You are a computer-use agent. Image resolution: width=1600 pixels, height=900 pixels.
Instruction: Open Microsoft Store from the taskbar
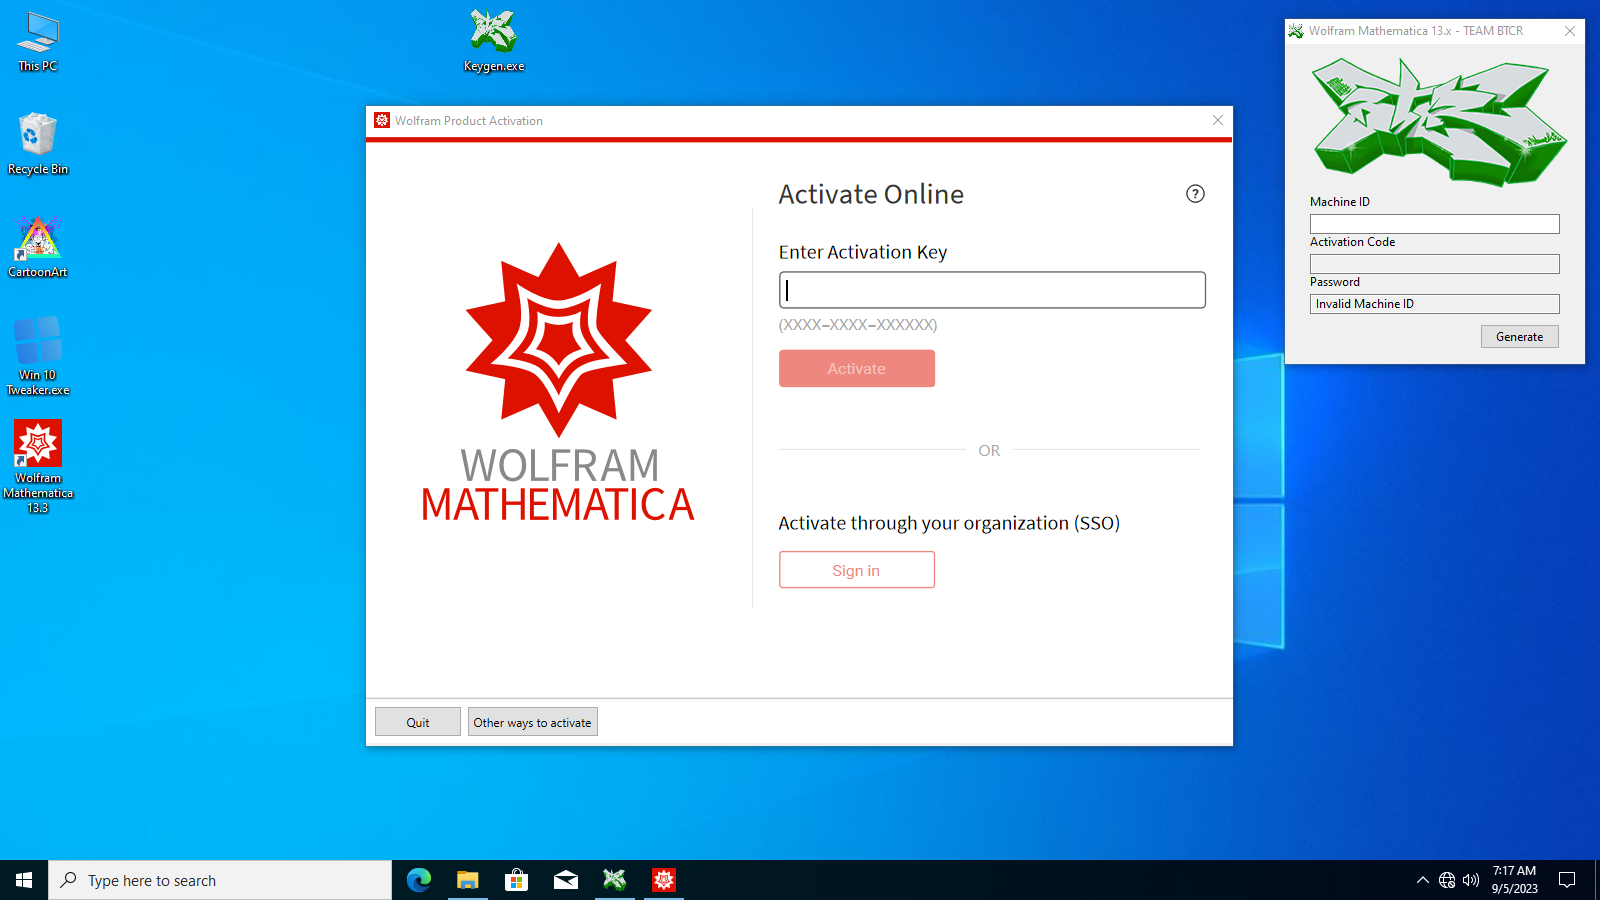[x=516, y=880]
